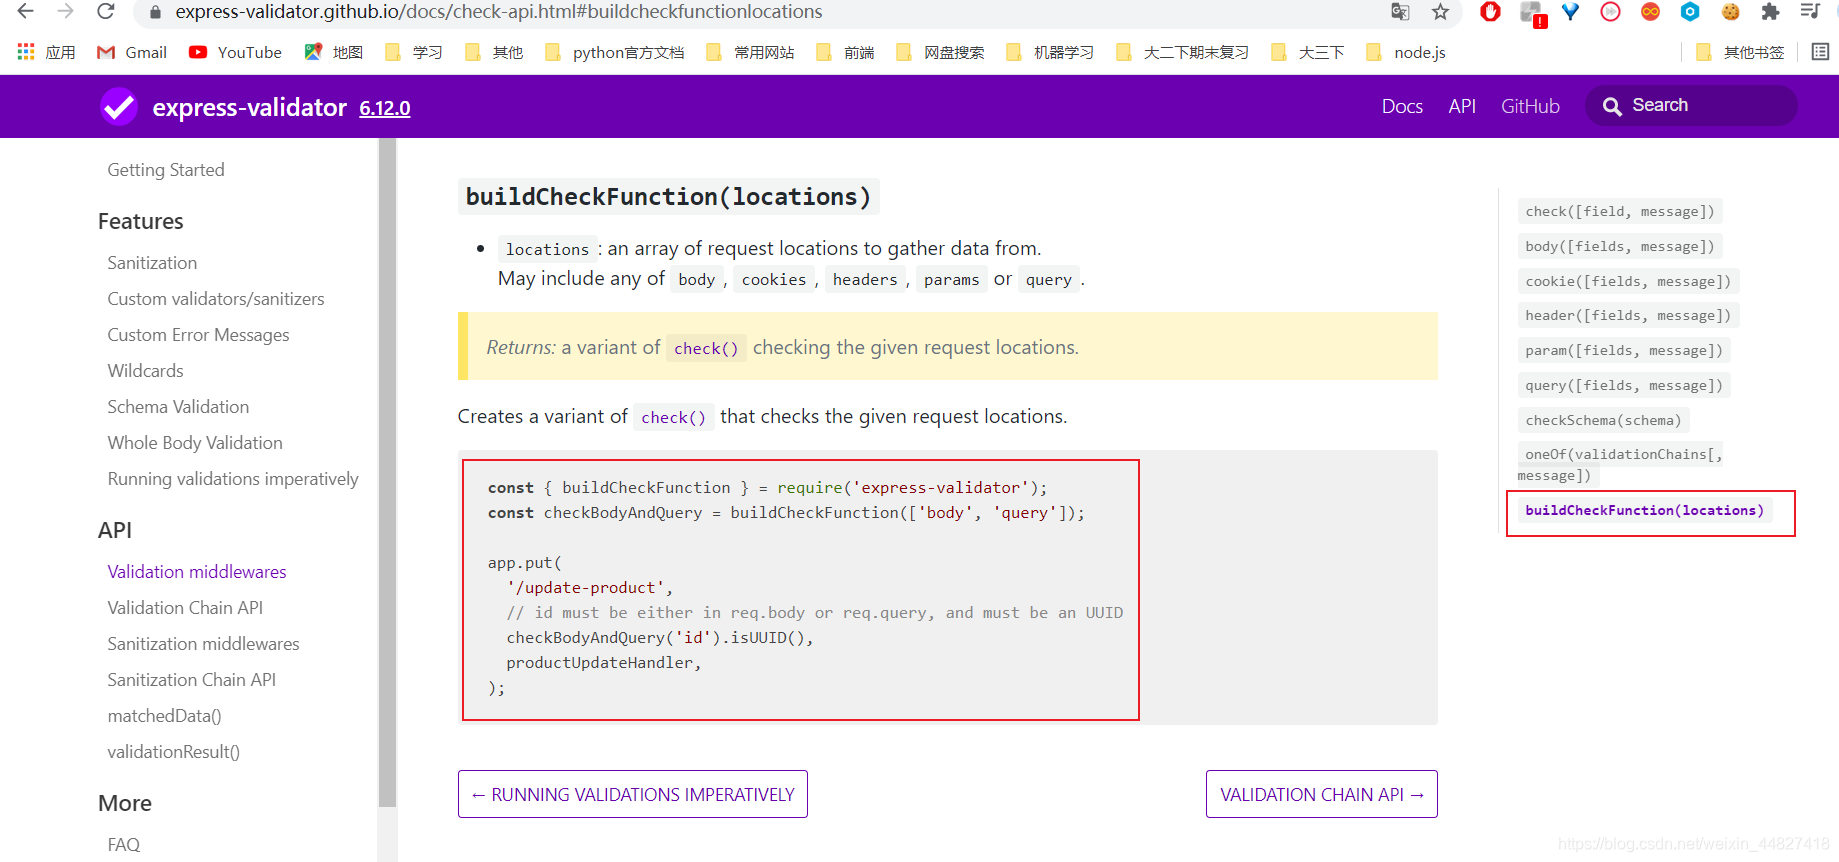Expand the 前端 bookmark folder
Viewport: 1839px width, 862px height.
[x=845, y=52]
